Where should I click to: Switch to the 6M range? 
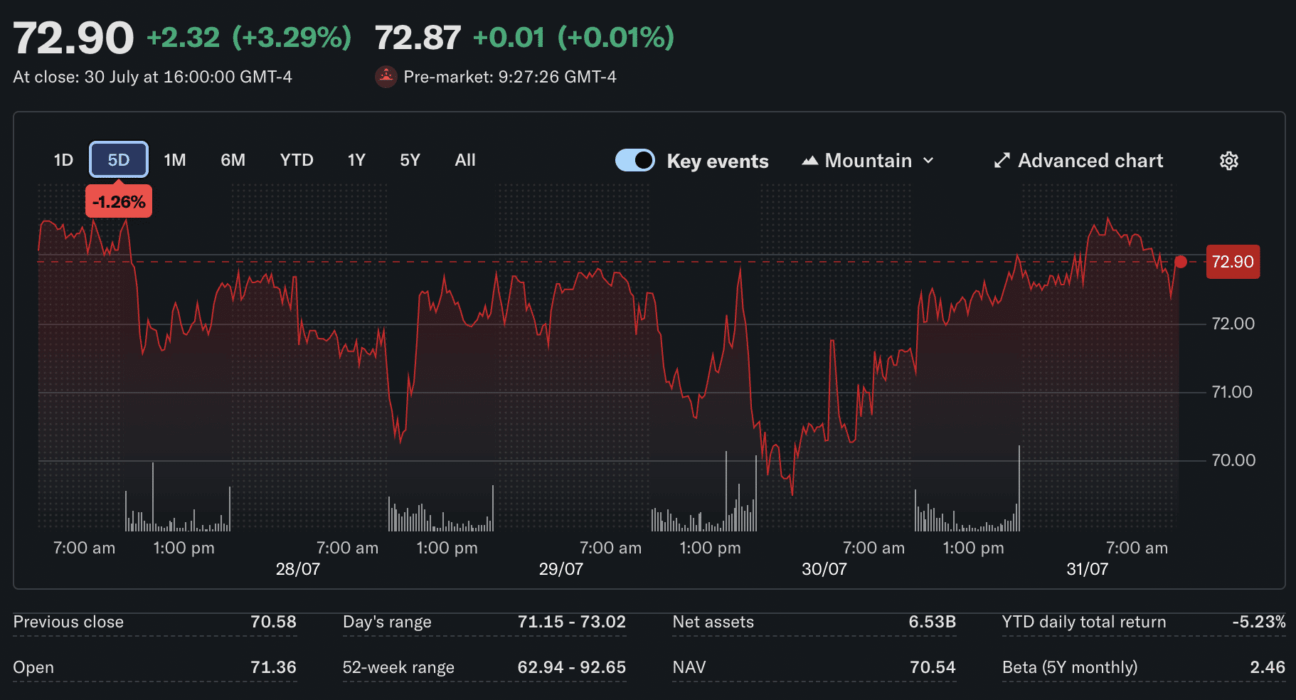tap(233, 160)
